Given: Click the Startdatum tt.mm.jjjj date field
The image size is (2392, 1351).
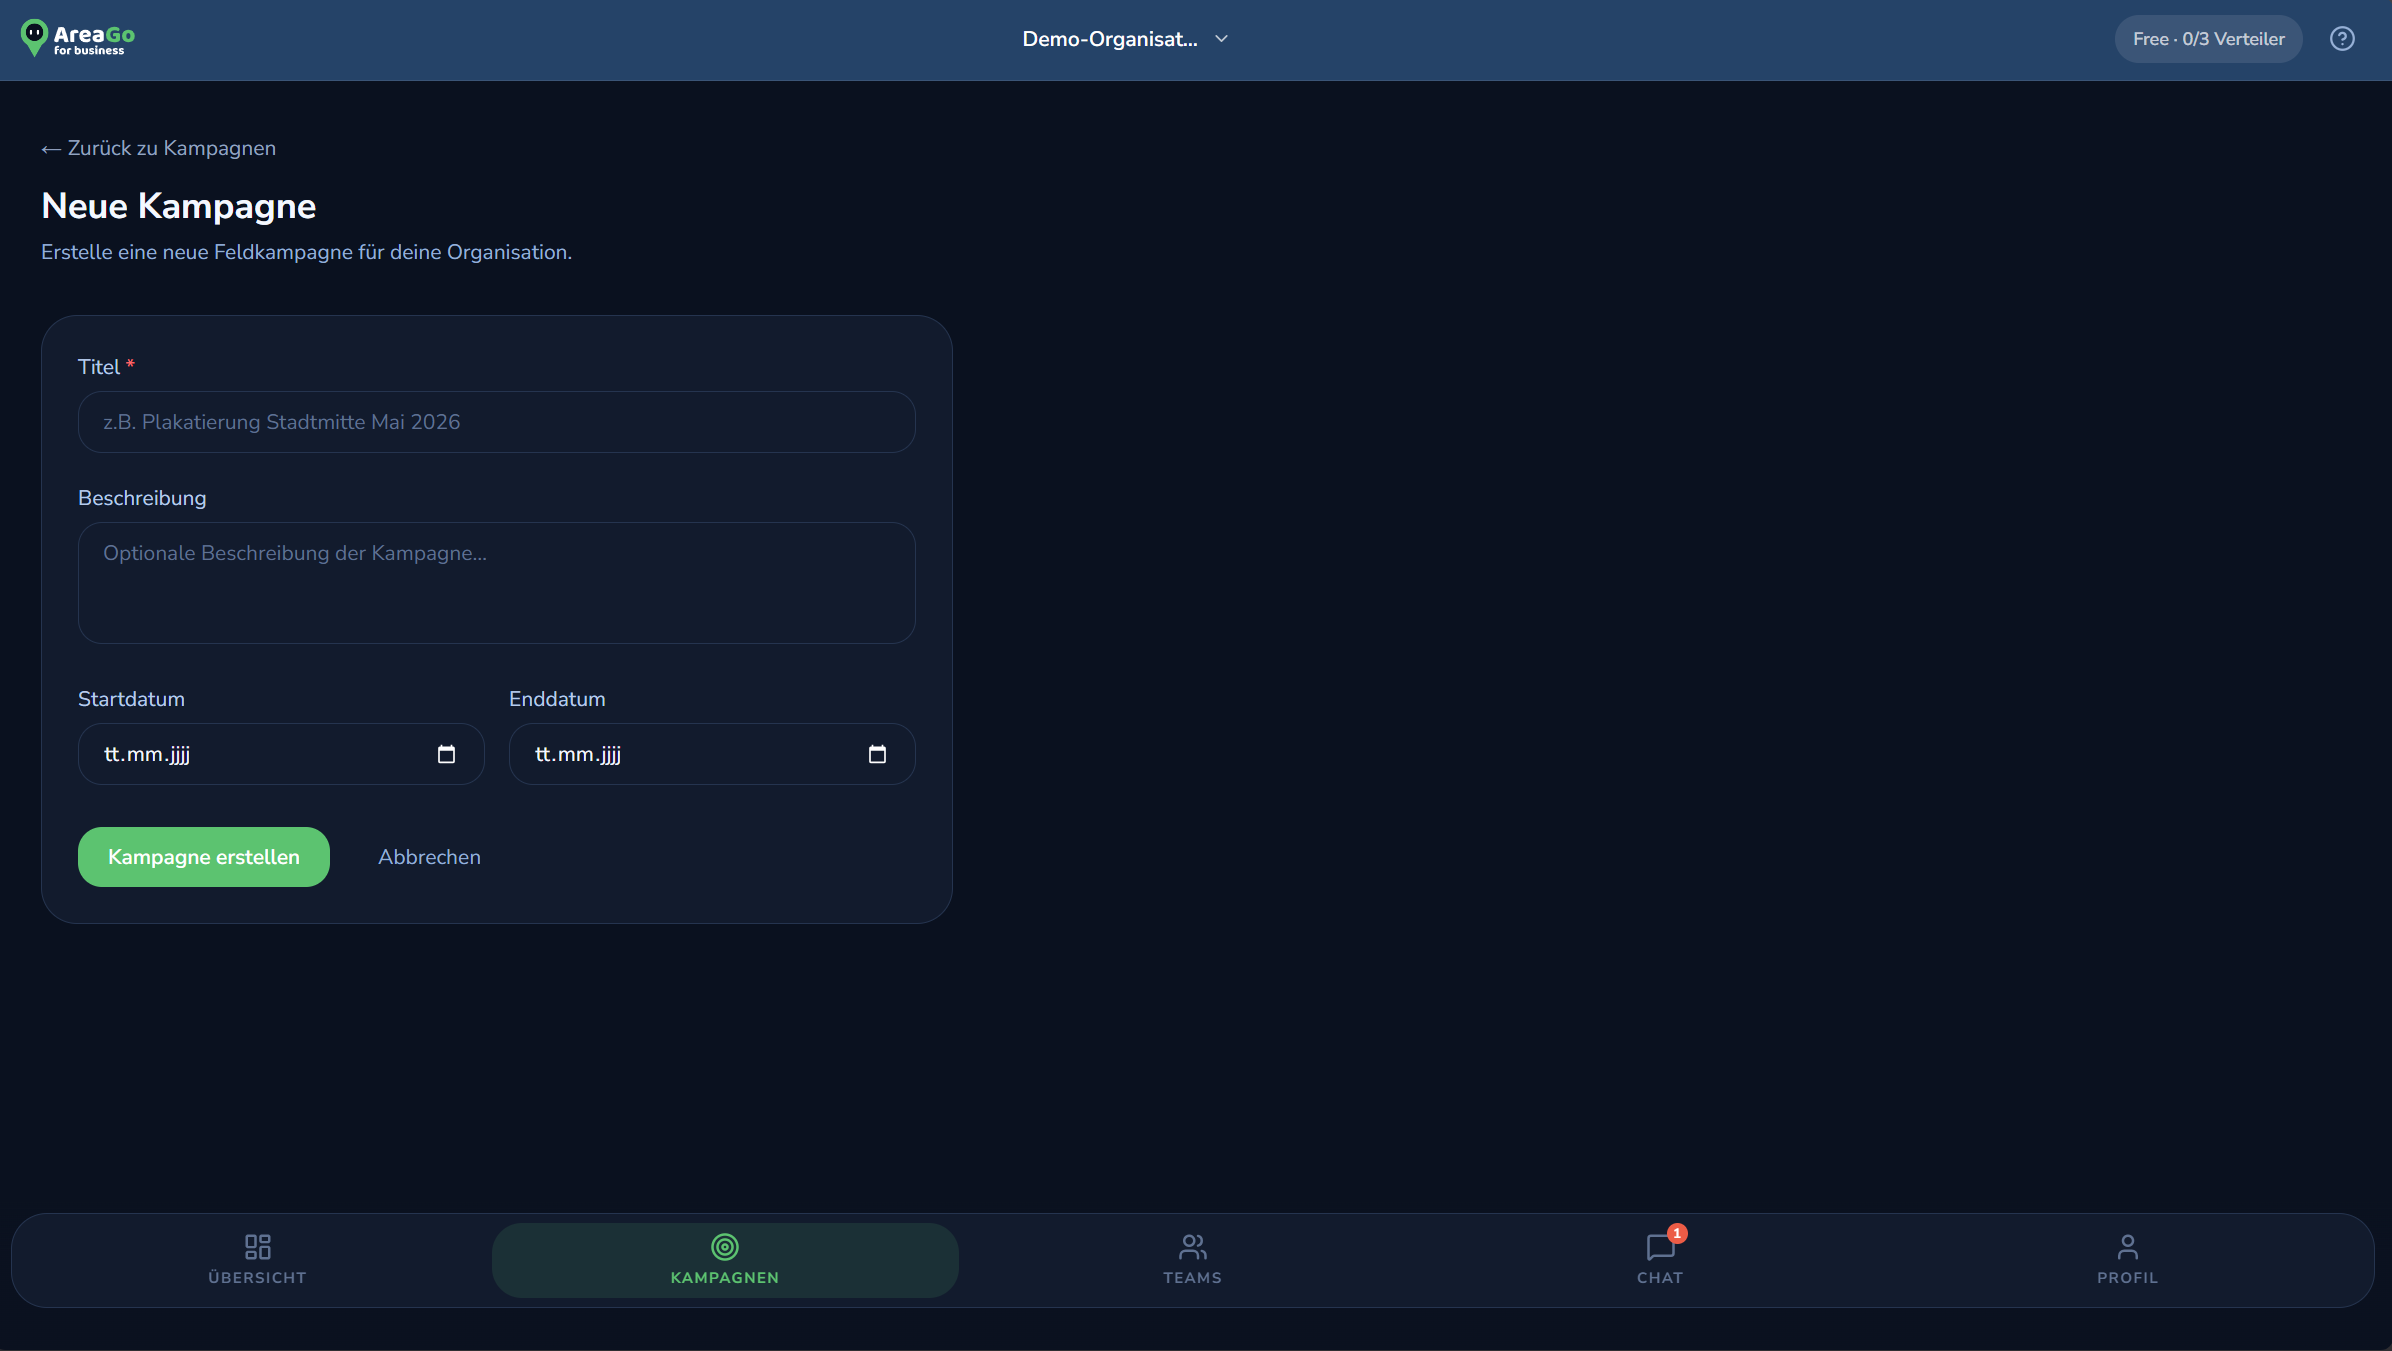Looking at the screenshot, I should point(281,754).
